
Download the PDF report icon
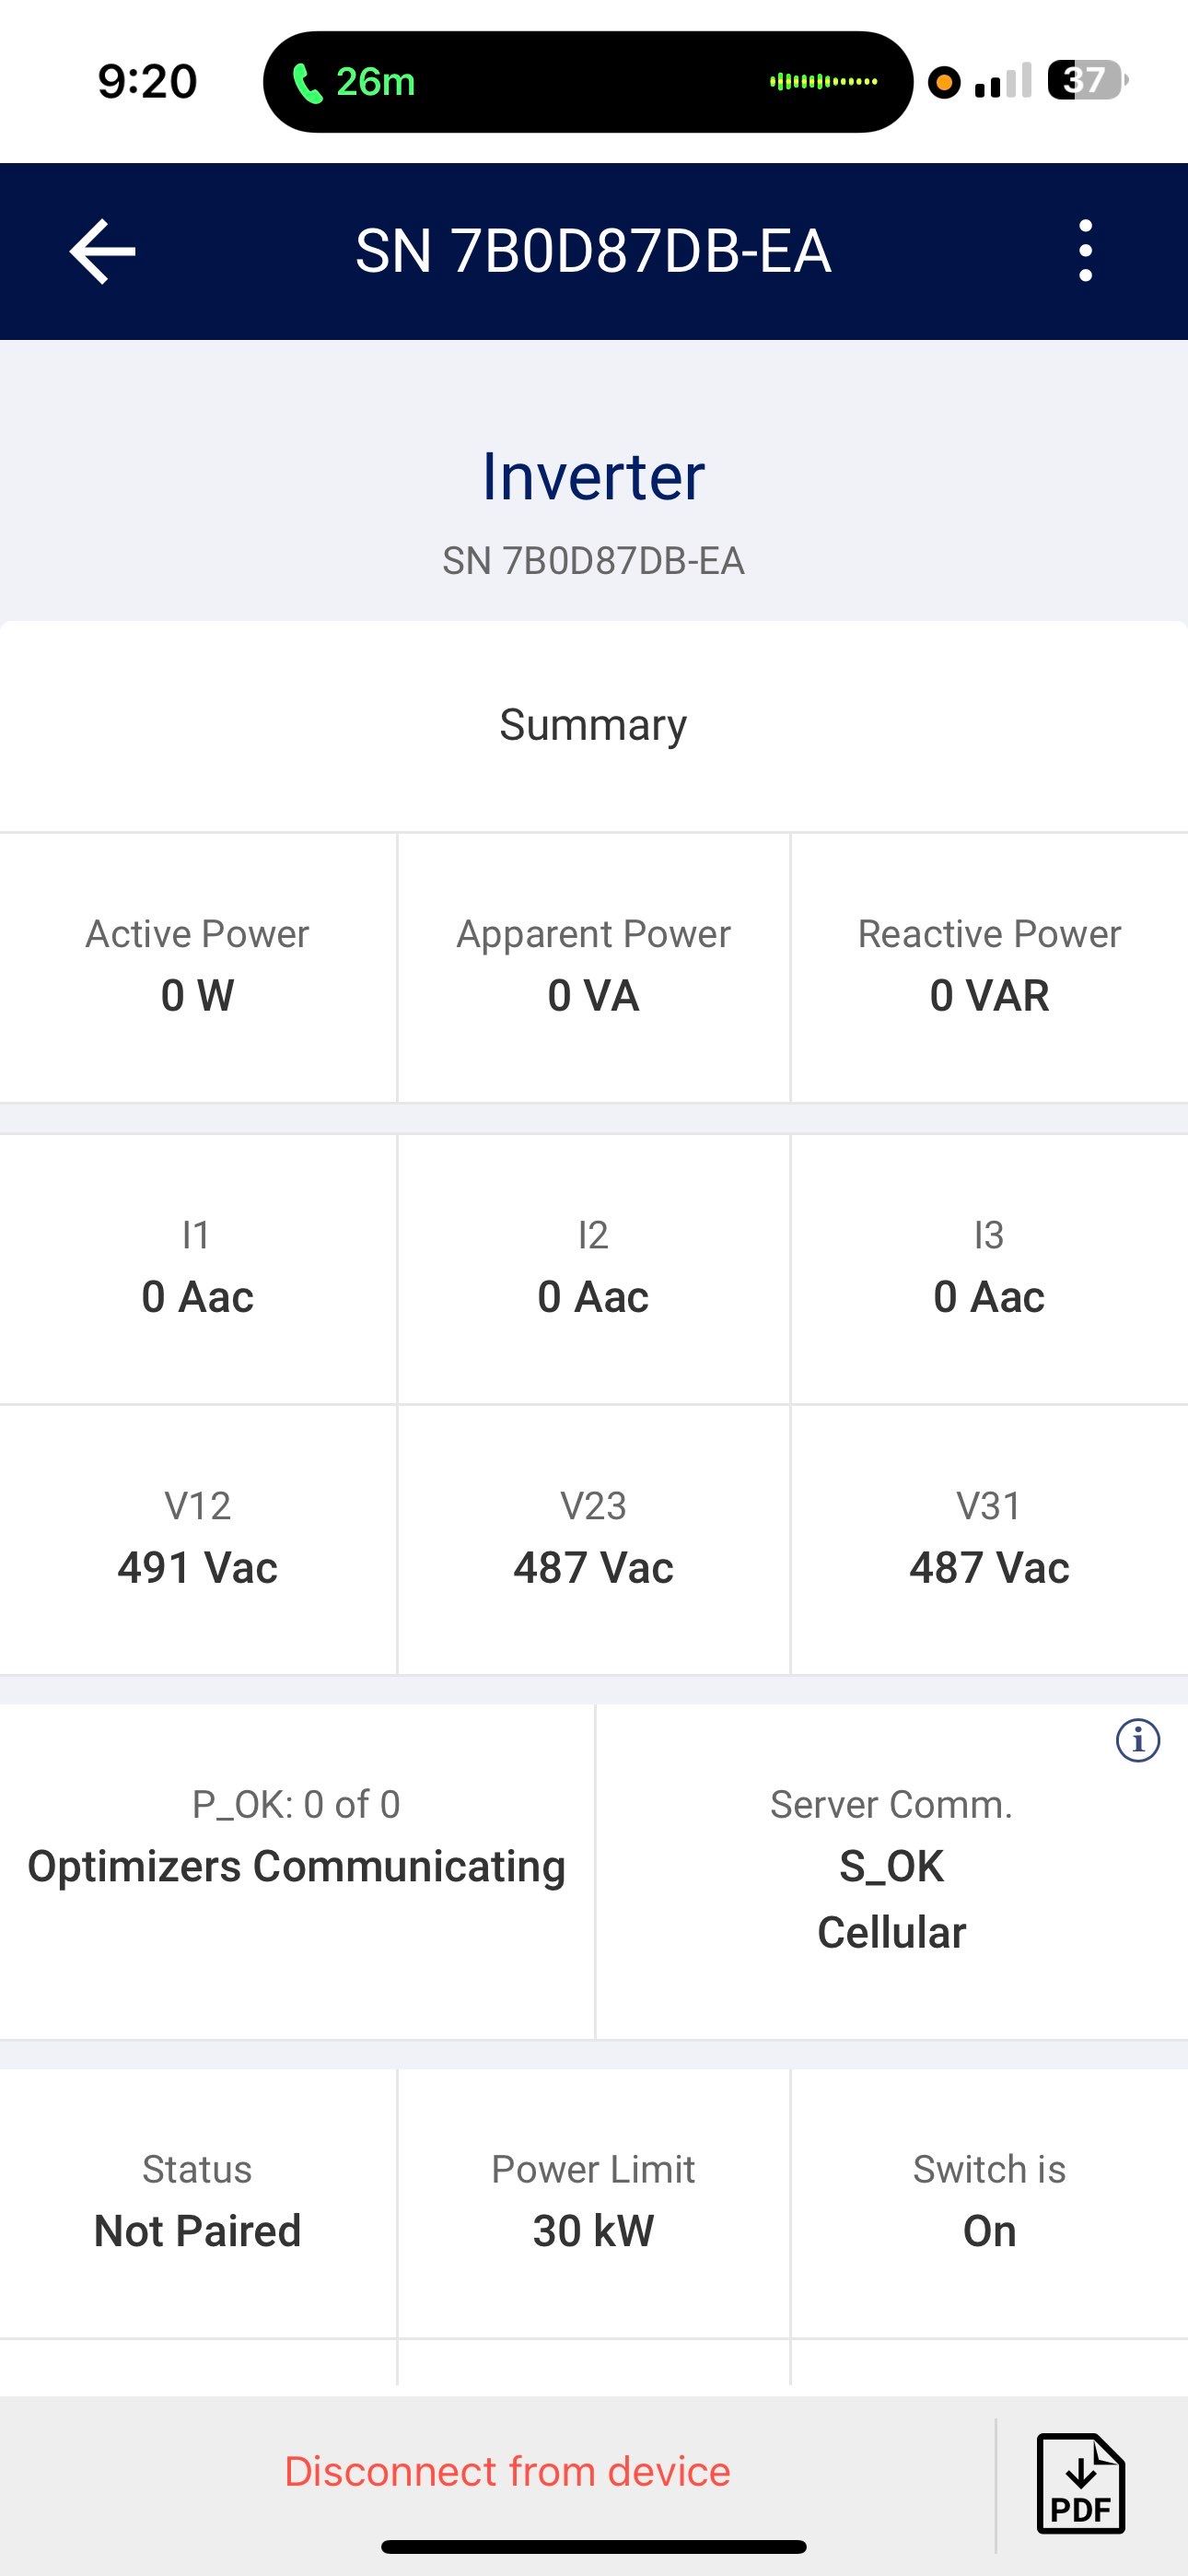[1080, 2484]
